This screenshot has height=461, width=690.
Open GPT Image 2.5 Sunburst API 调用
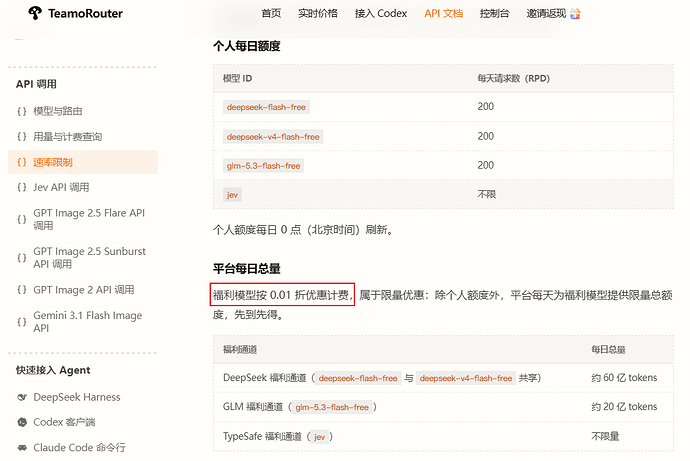pyautogui.click(x=89, y=258)
